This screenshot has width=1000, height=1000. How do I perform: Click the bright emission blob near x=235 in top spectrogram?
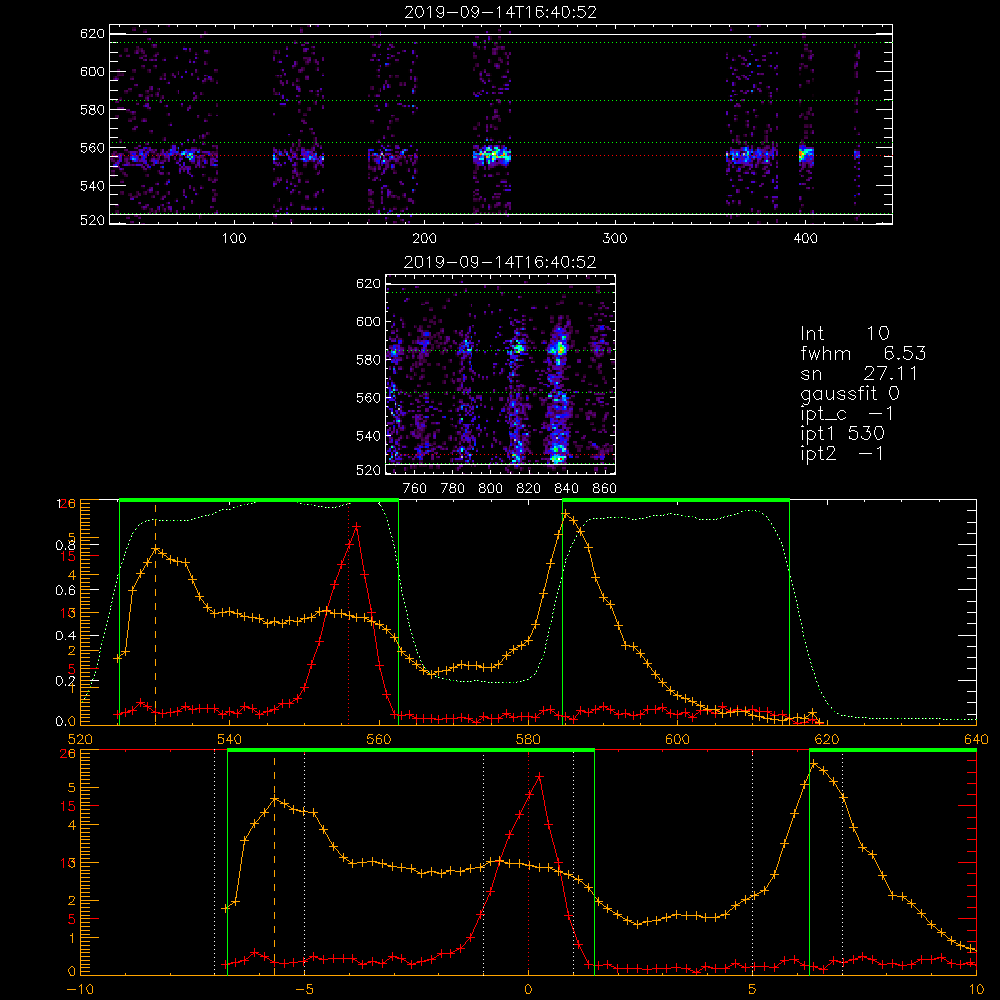tap(492, 155)
